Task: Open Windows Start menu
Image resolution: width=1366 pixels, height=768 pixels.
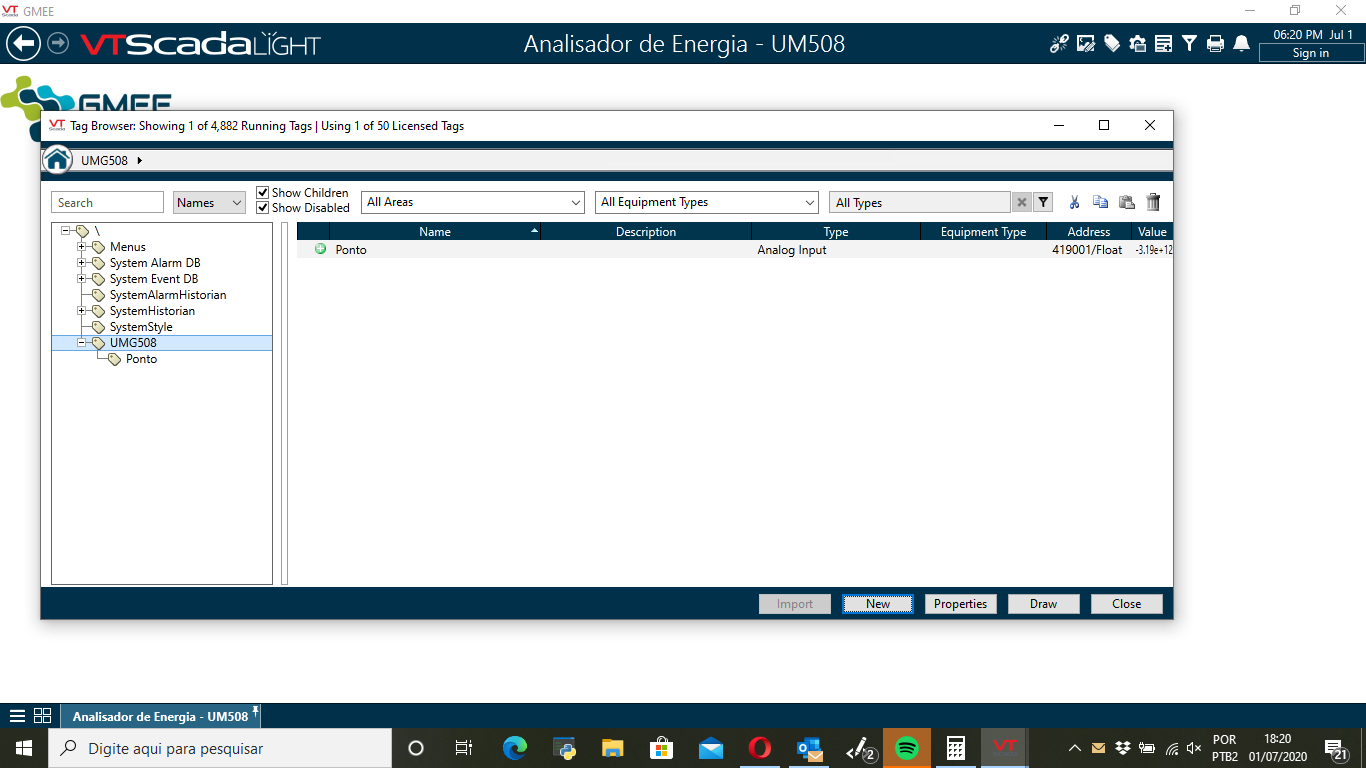Action: coord(23,748)
